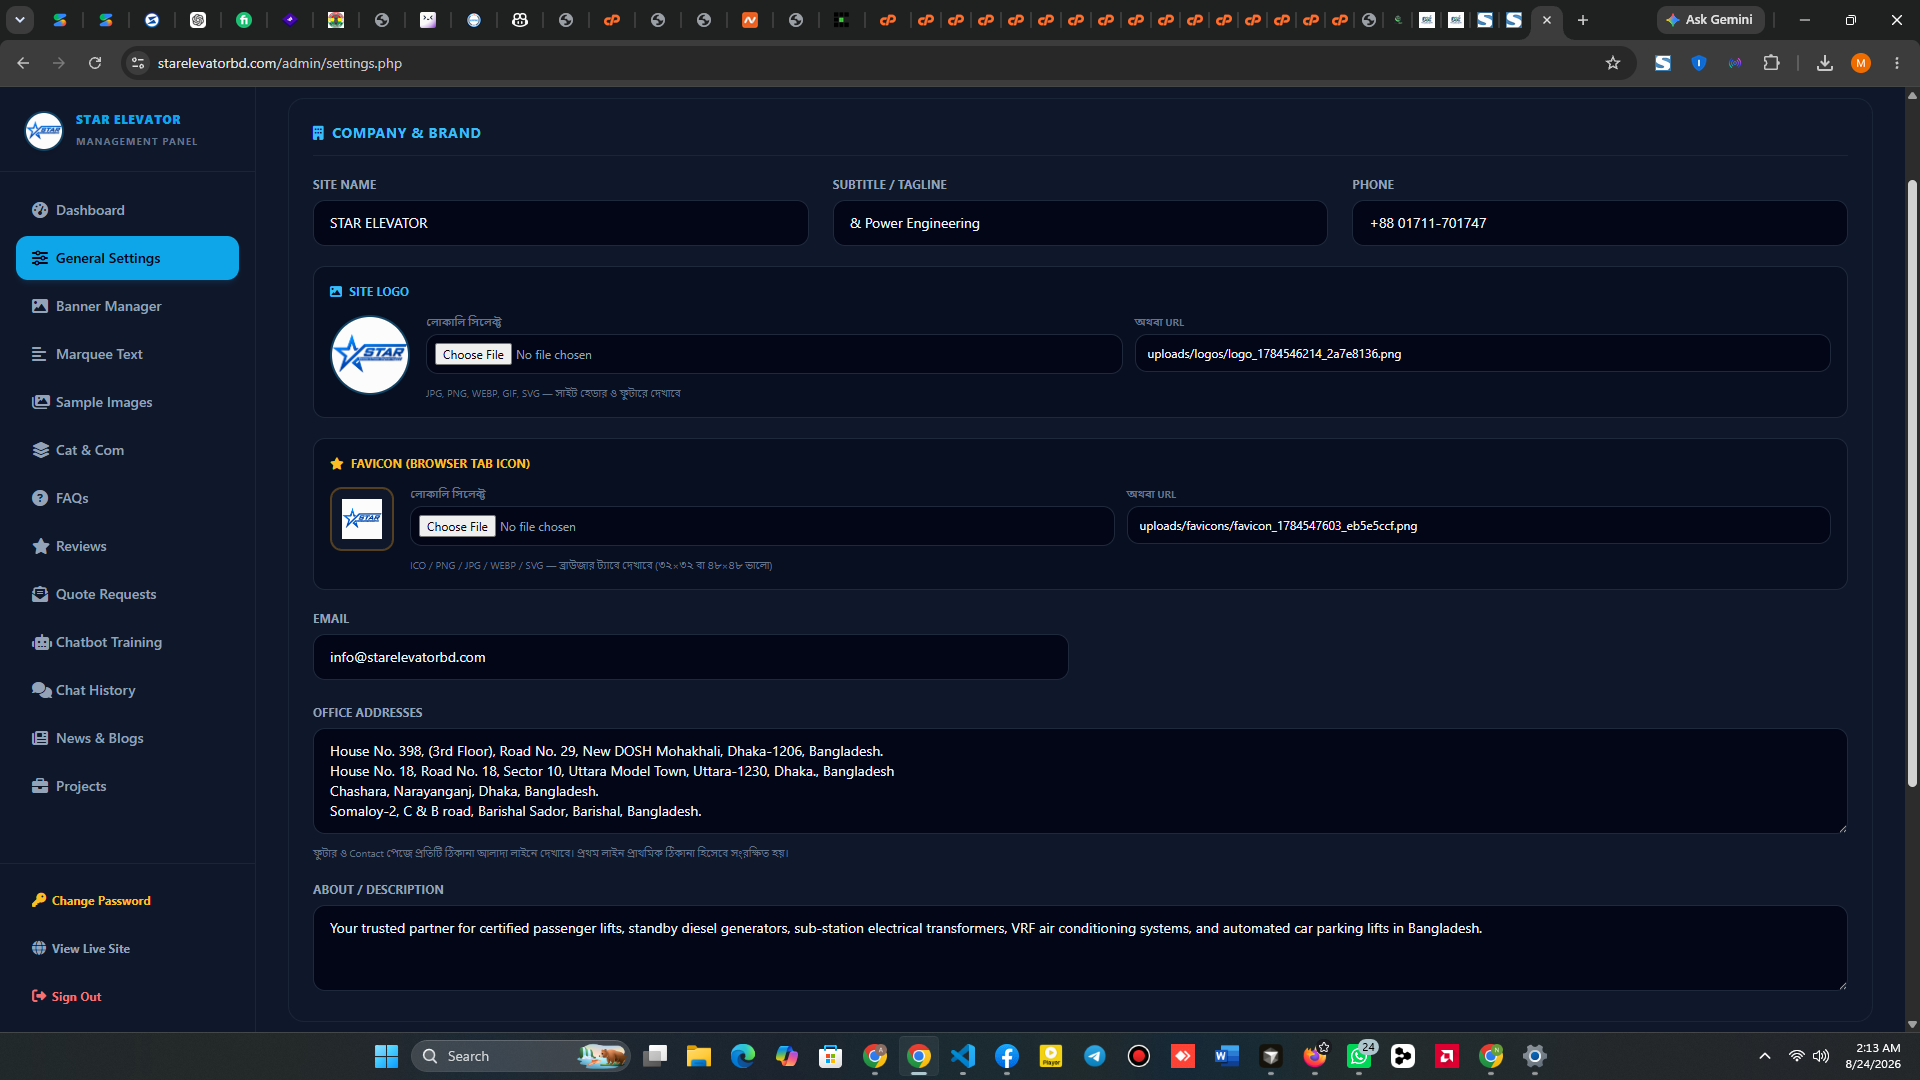Reload the page
1920x1080 pixels.
click(x=95, y=63)
